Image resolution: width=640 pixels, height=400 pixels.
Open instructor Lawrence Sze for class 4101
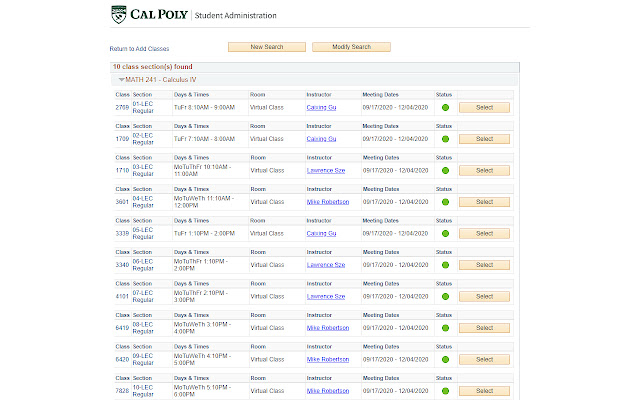click(x=326, y=296)
